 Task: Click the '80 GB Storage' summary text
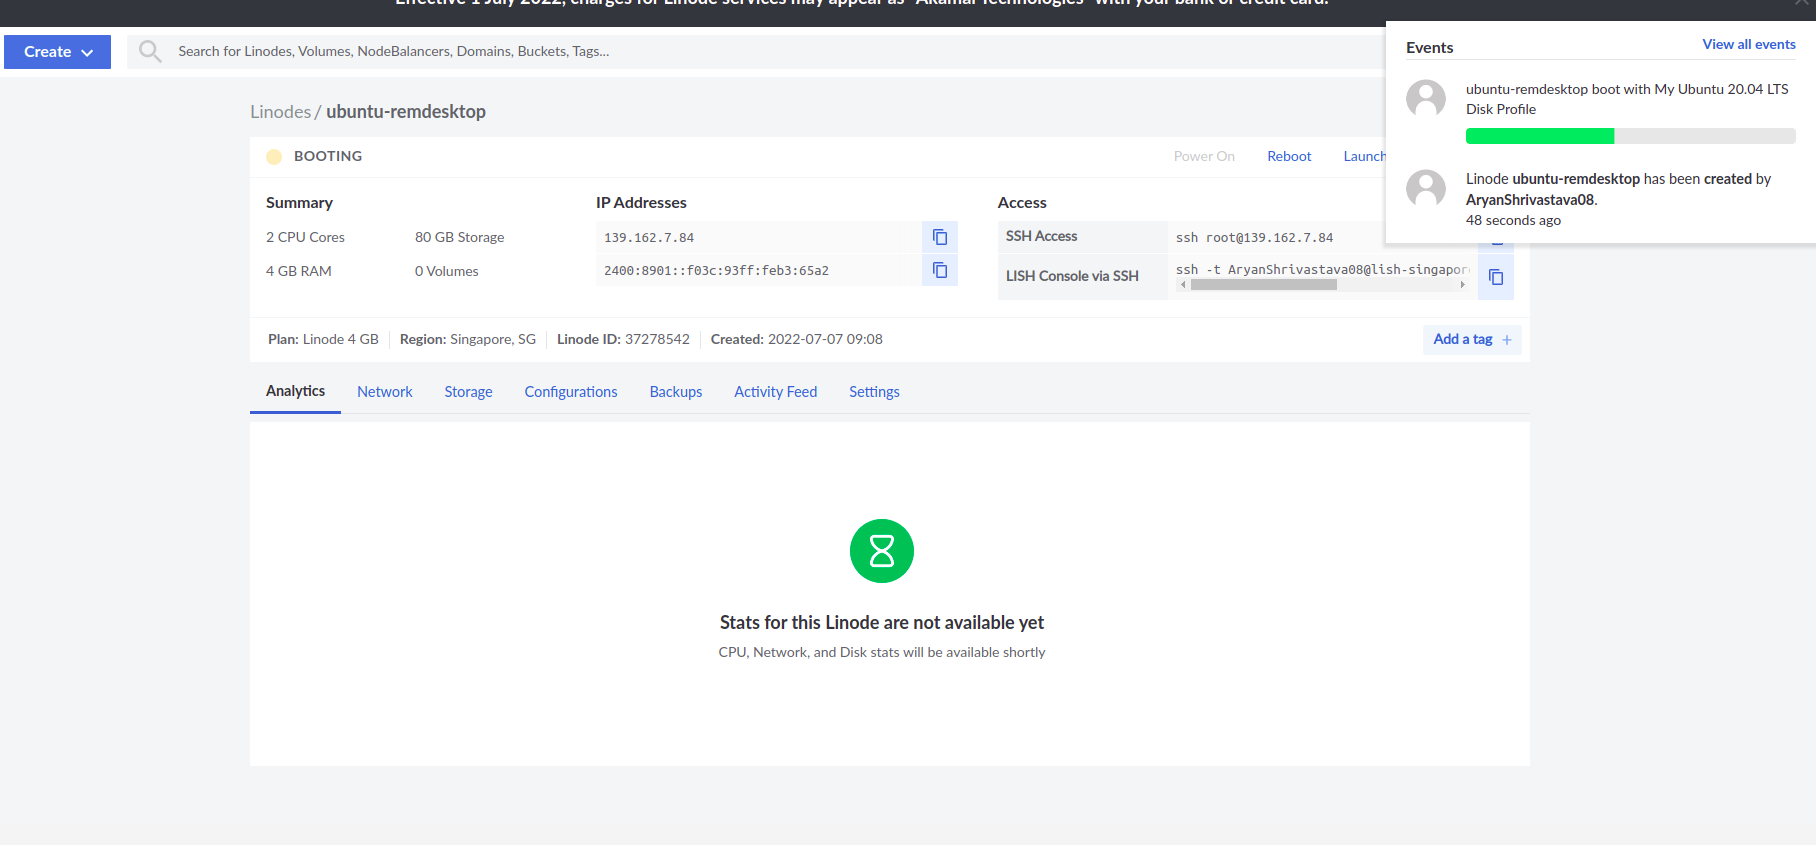(460, 237)
